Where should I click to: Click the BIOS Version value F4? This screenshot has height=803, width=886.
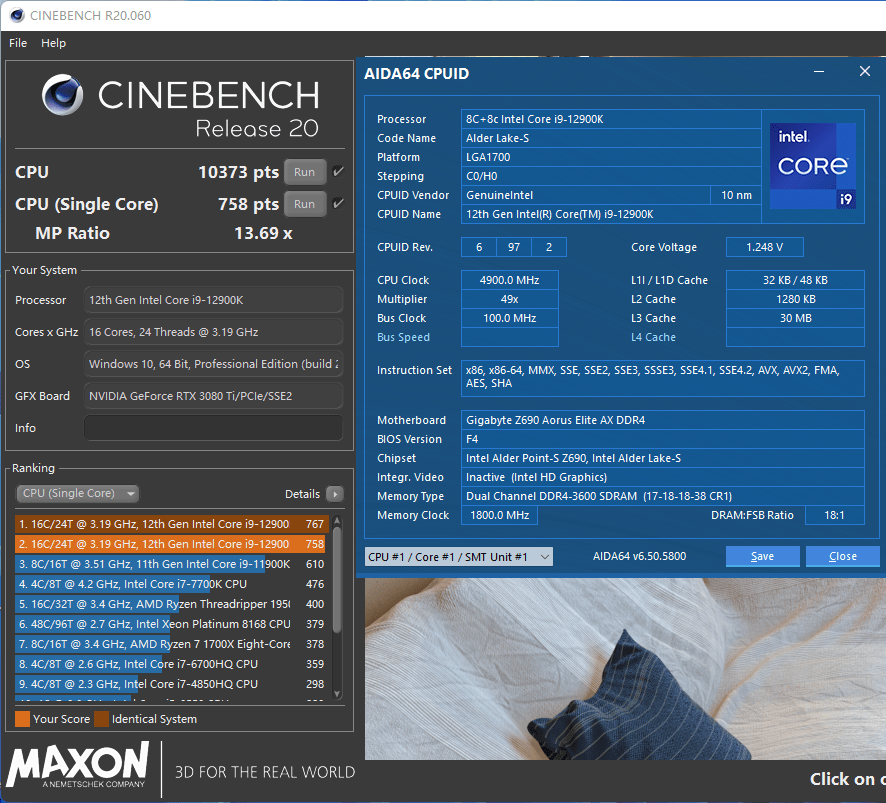tap(663, 439)
